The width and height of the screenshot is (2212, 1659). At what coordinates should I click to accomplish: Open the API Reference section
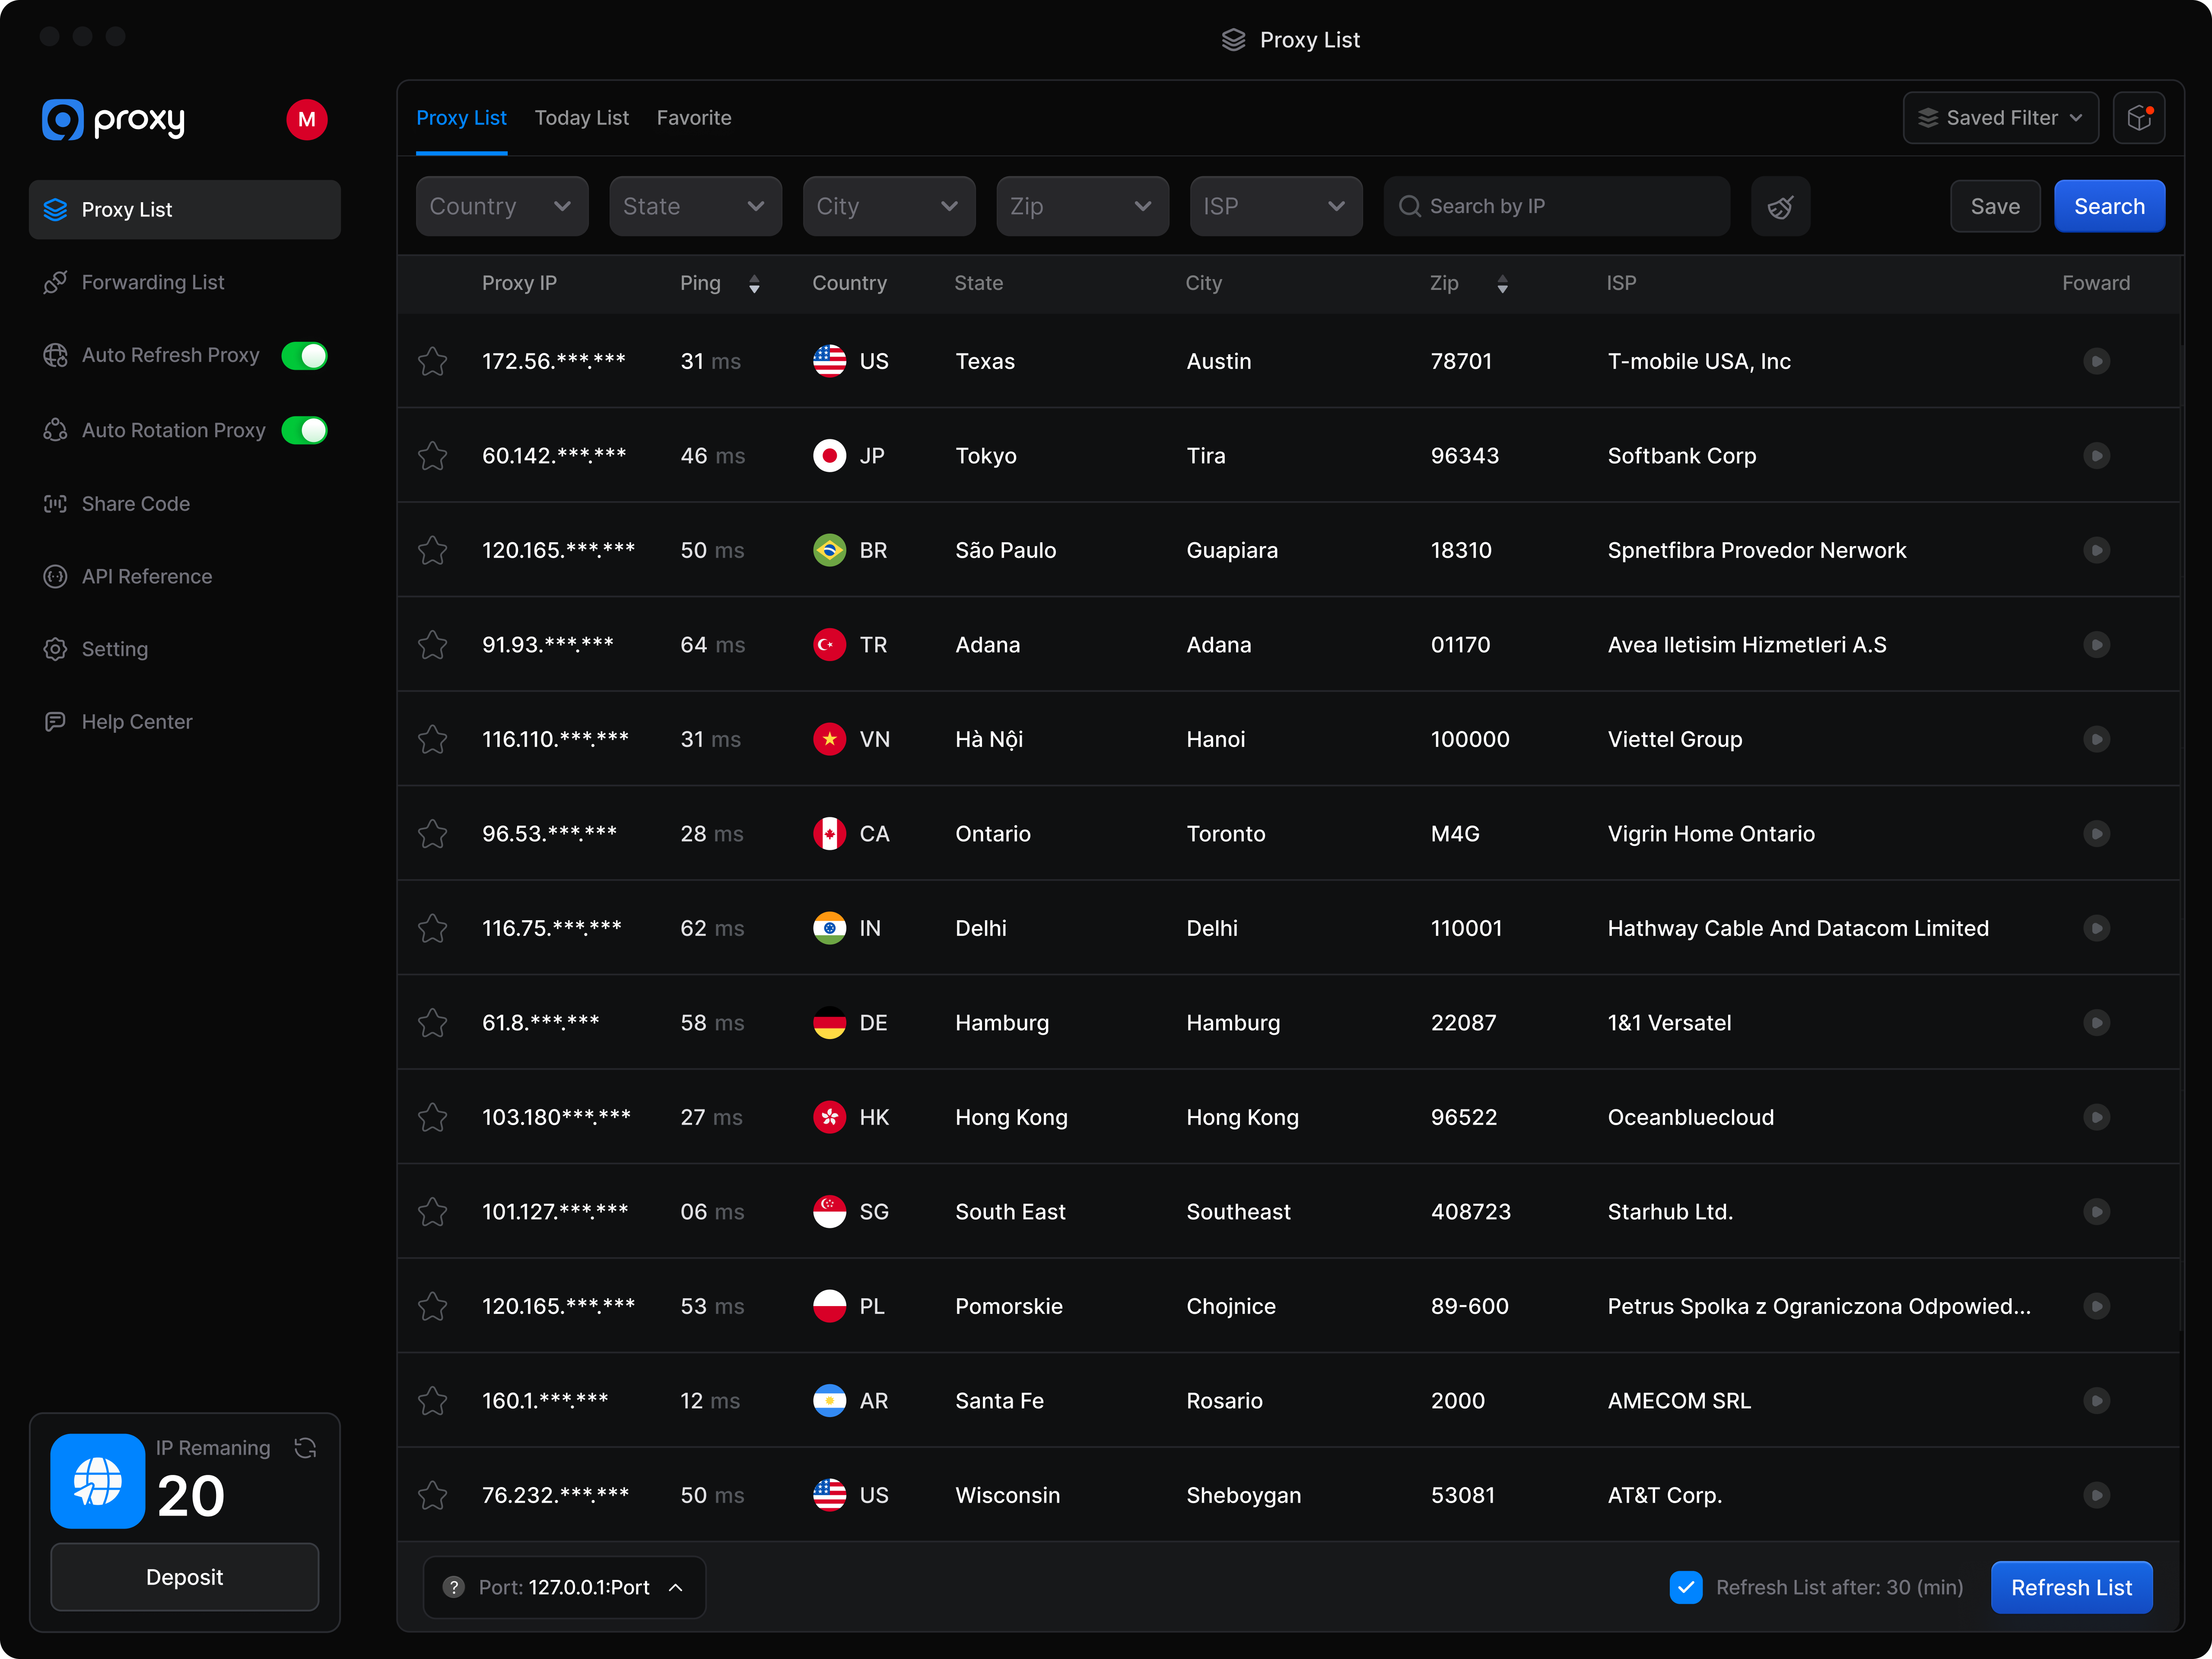pyautogui.click(x=146, y=576)
